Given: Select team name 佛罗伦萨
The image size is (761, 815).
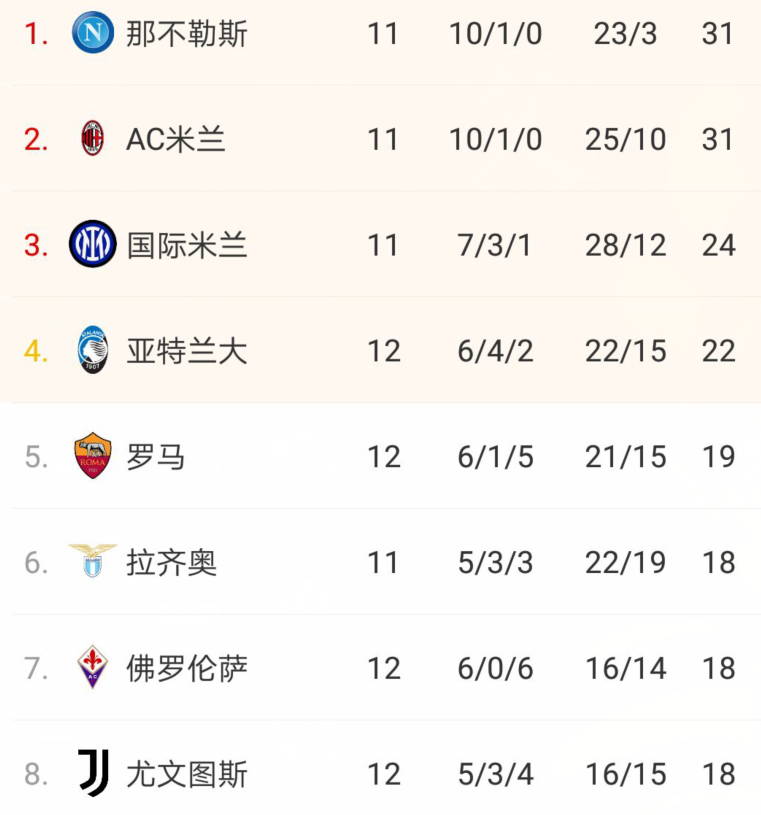Looking at the screenshot, I should (x=187, y=668).
